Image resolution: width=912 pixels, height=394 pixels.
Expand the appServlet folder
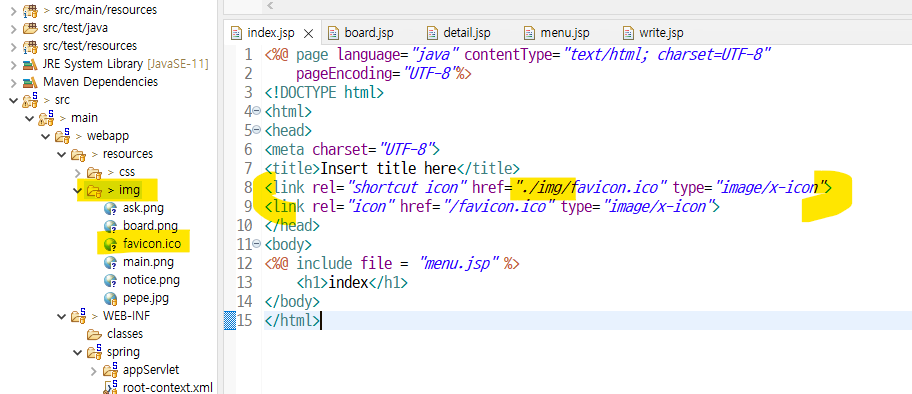click(x=94, y=370)
